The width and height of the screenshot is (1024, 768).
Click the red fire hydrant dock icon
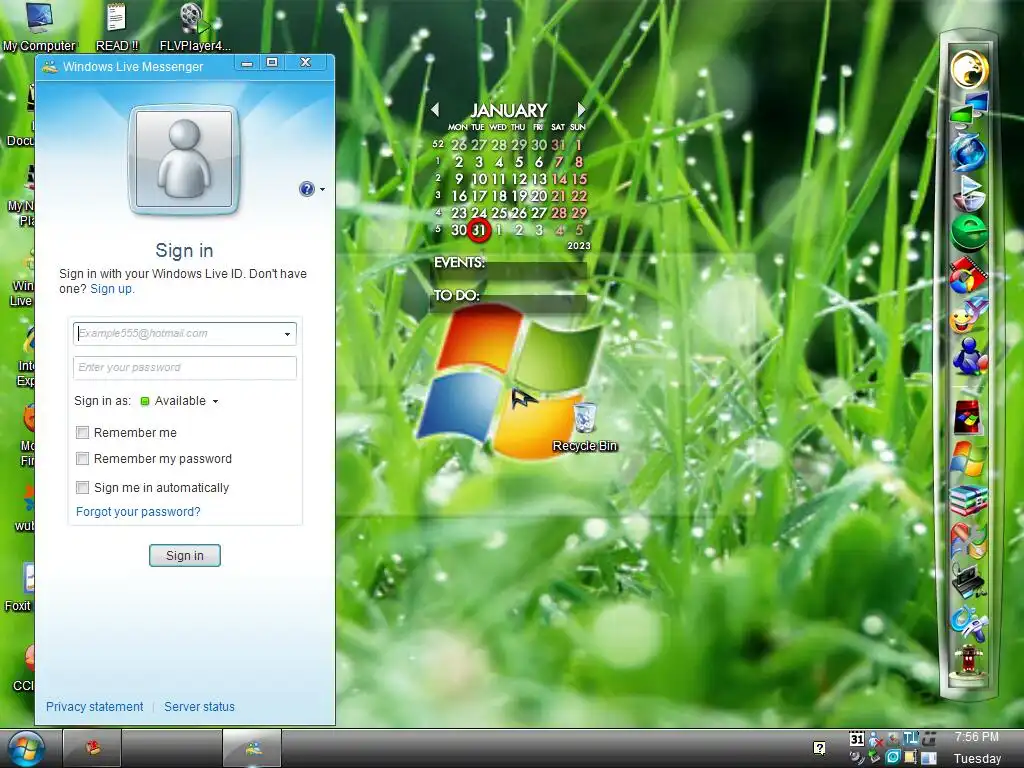point(969,662)
